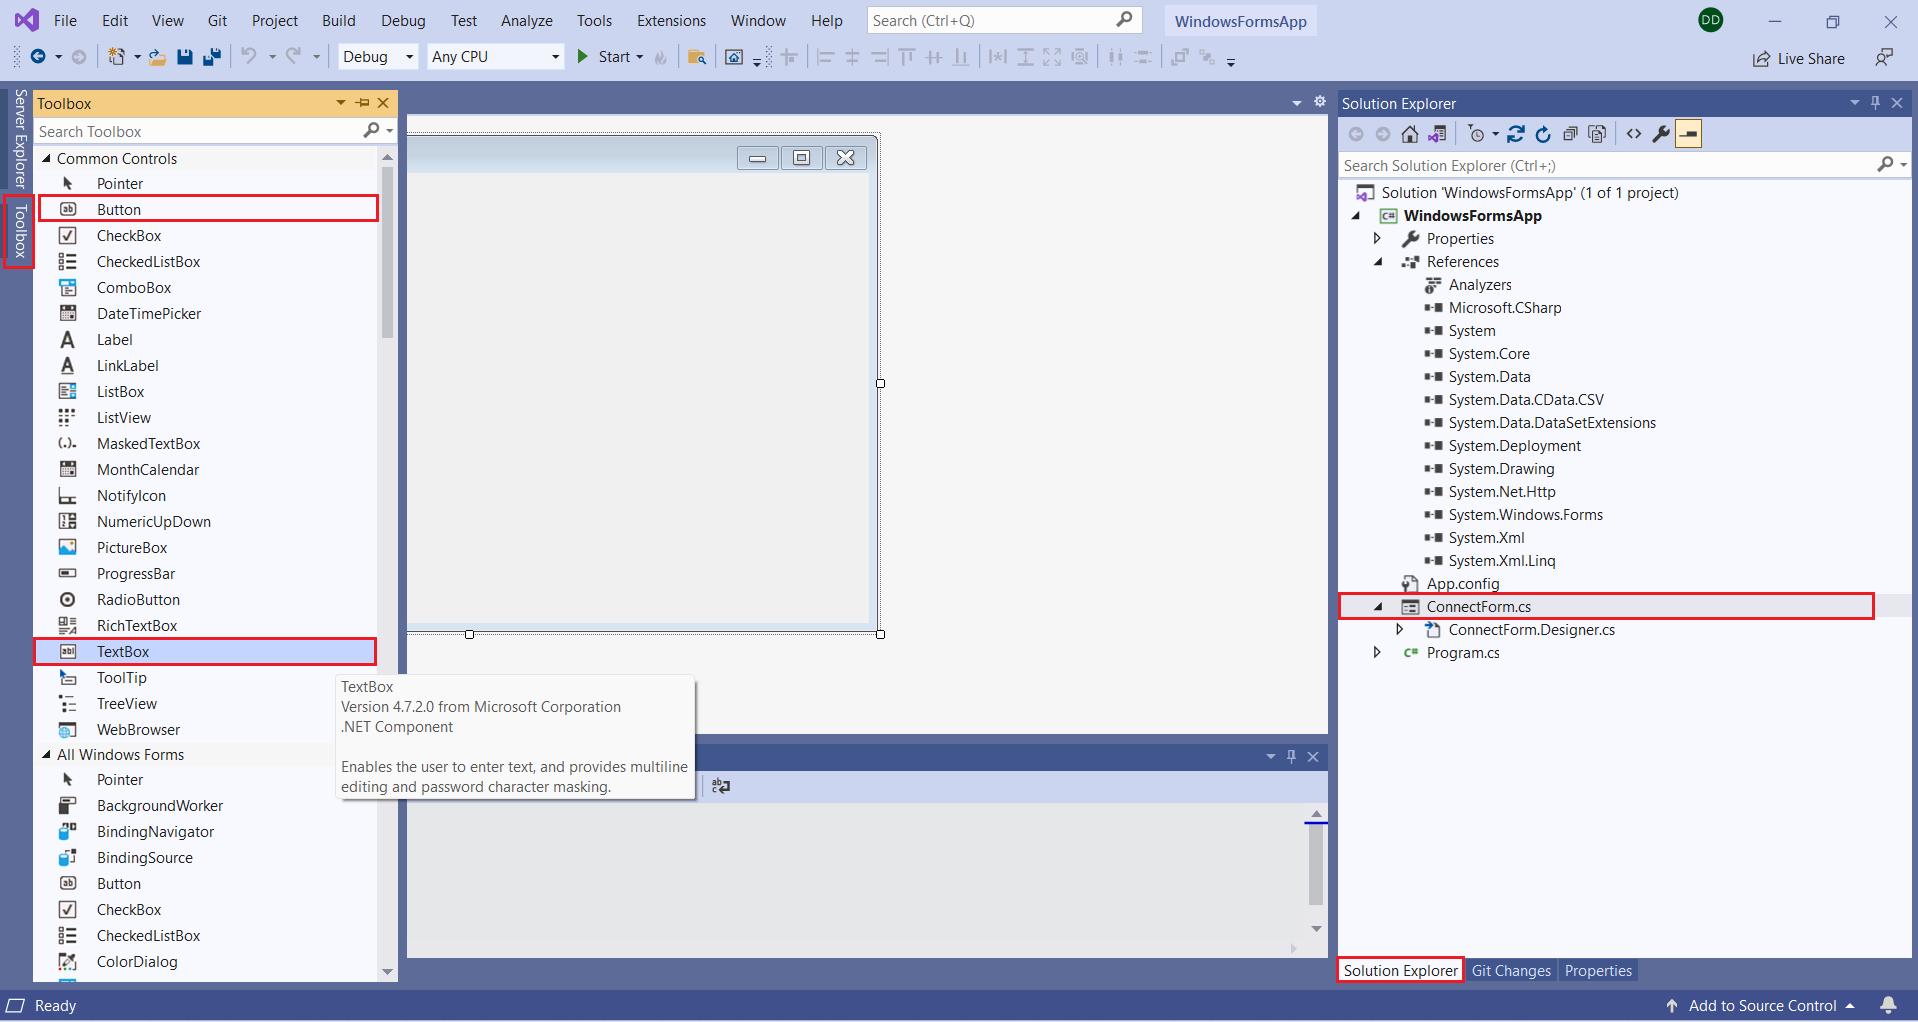This screenshot has width=1918, height=1022.
Task: Collapse the References node in the tree
Action: tap(1378, 262)
